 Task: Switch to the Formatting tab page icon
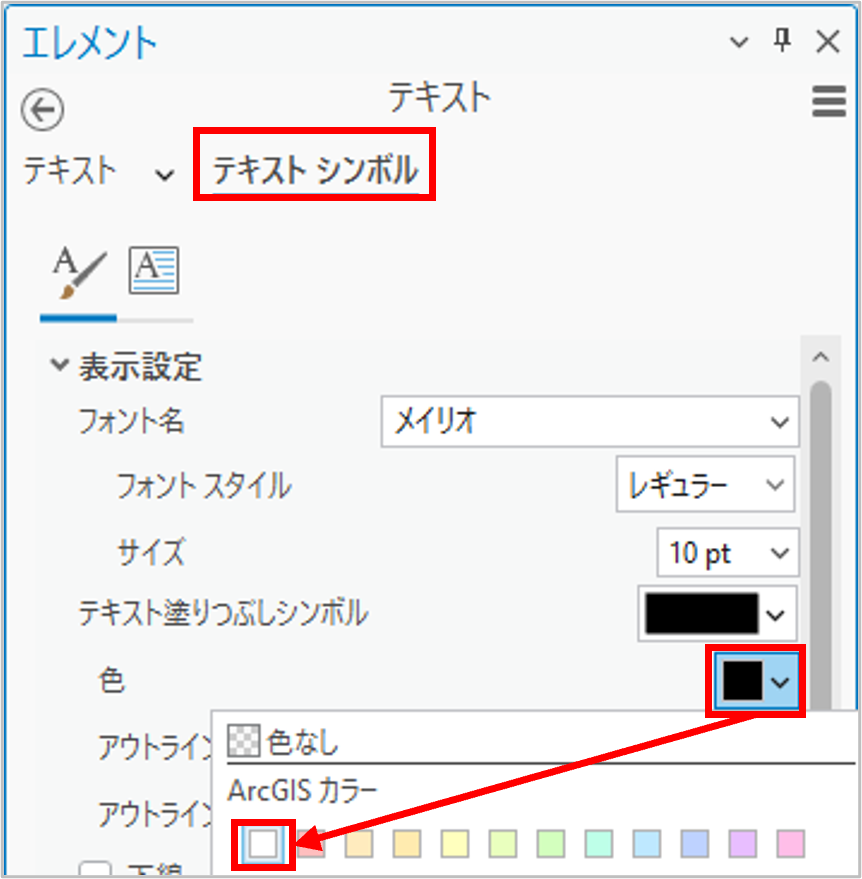(154, 271)
